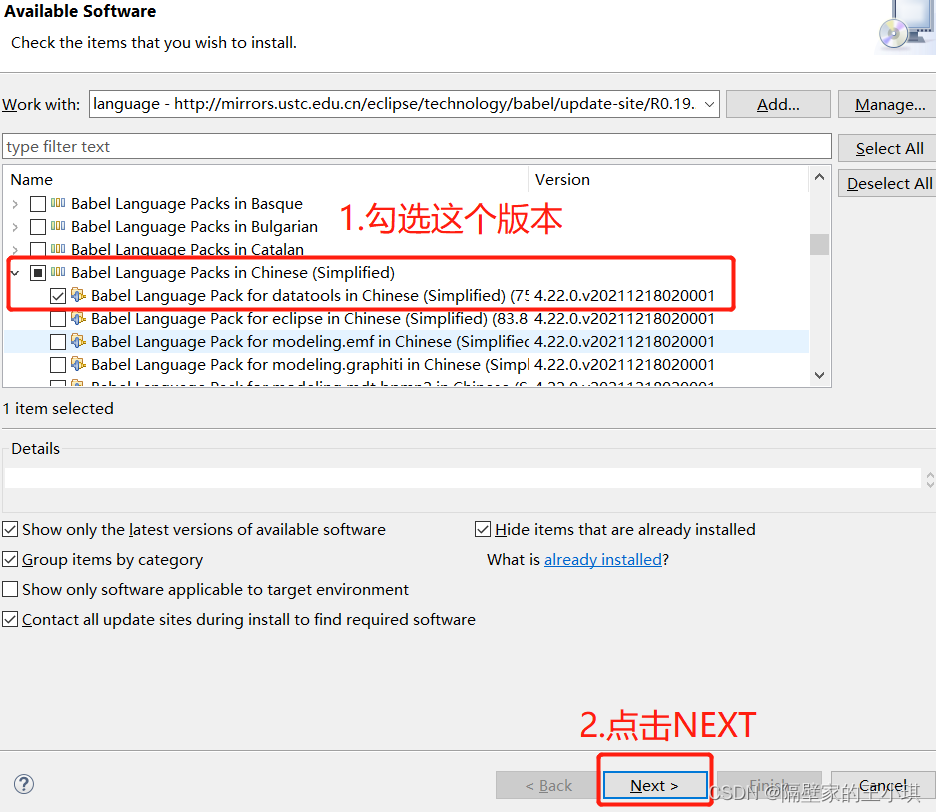Select Babel Language Pack for eclipse row
This screenshot has width=936, height=812.
406,319
